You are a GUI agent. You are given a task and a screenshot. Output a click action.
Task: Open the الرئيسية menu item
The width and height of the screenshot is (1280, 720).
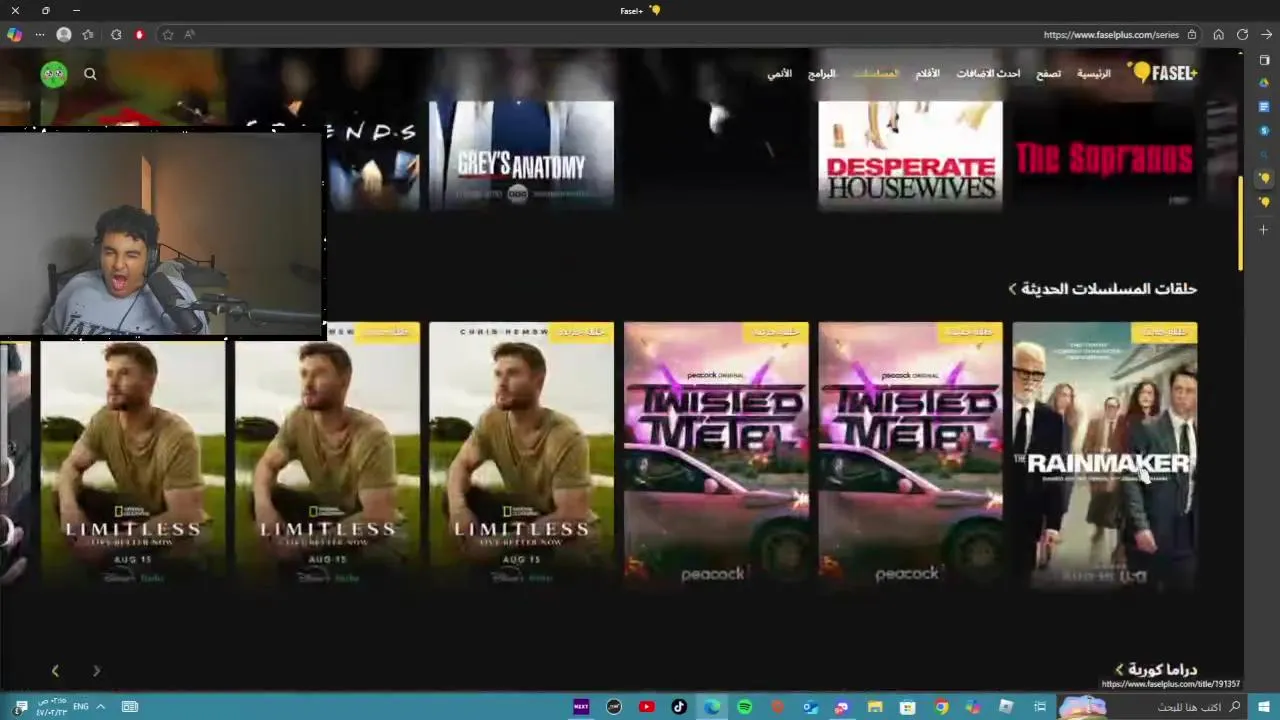click(x=1093, y=73)
